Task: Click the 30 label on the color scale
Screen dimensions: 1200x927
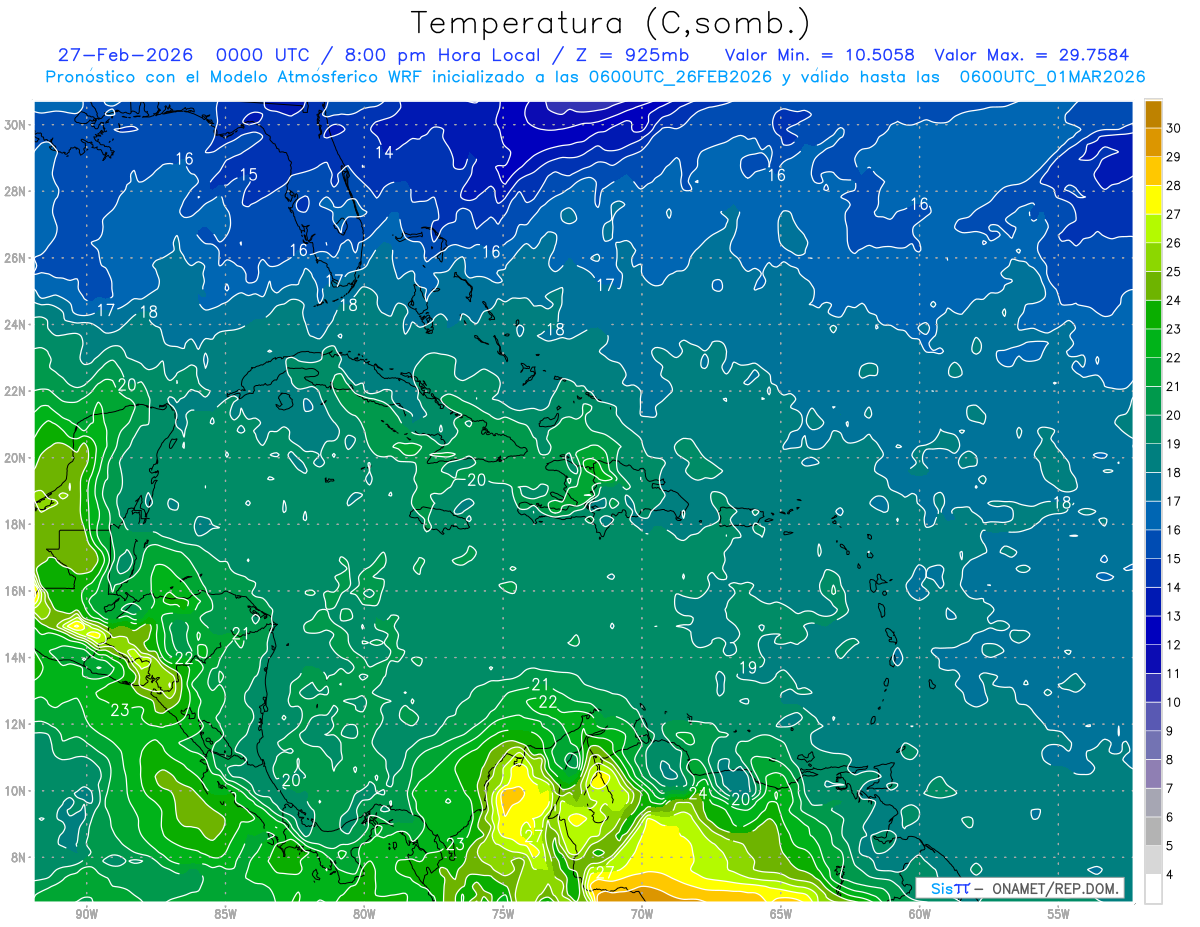Action: tap(1174, 128)
